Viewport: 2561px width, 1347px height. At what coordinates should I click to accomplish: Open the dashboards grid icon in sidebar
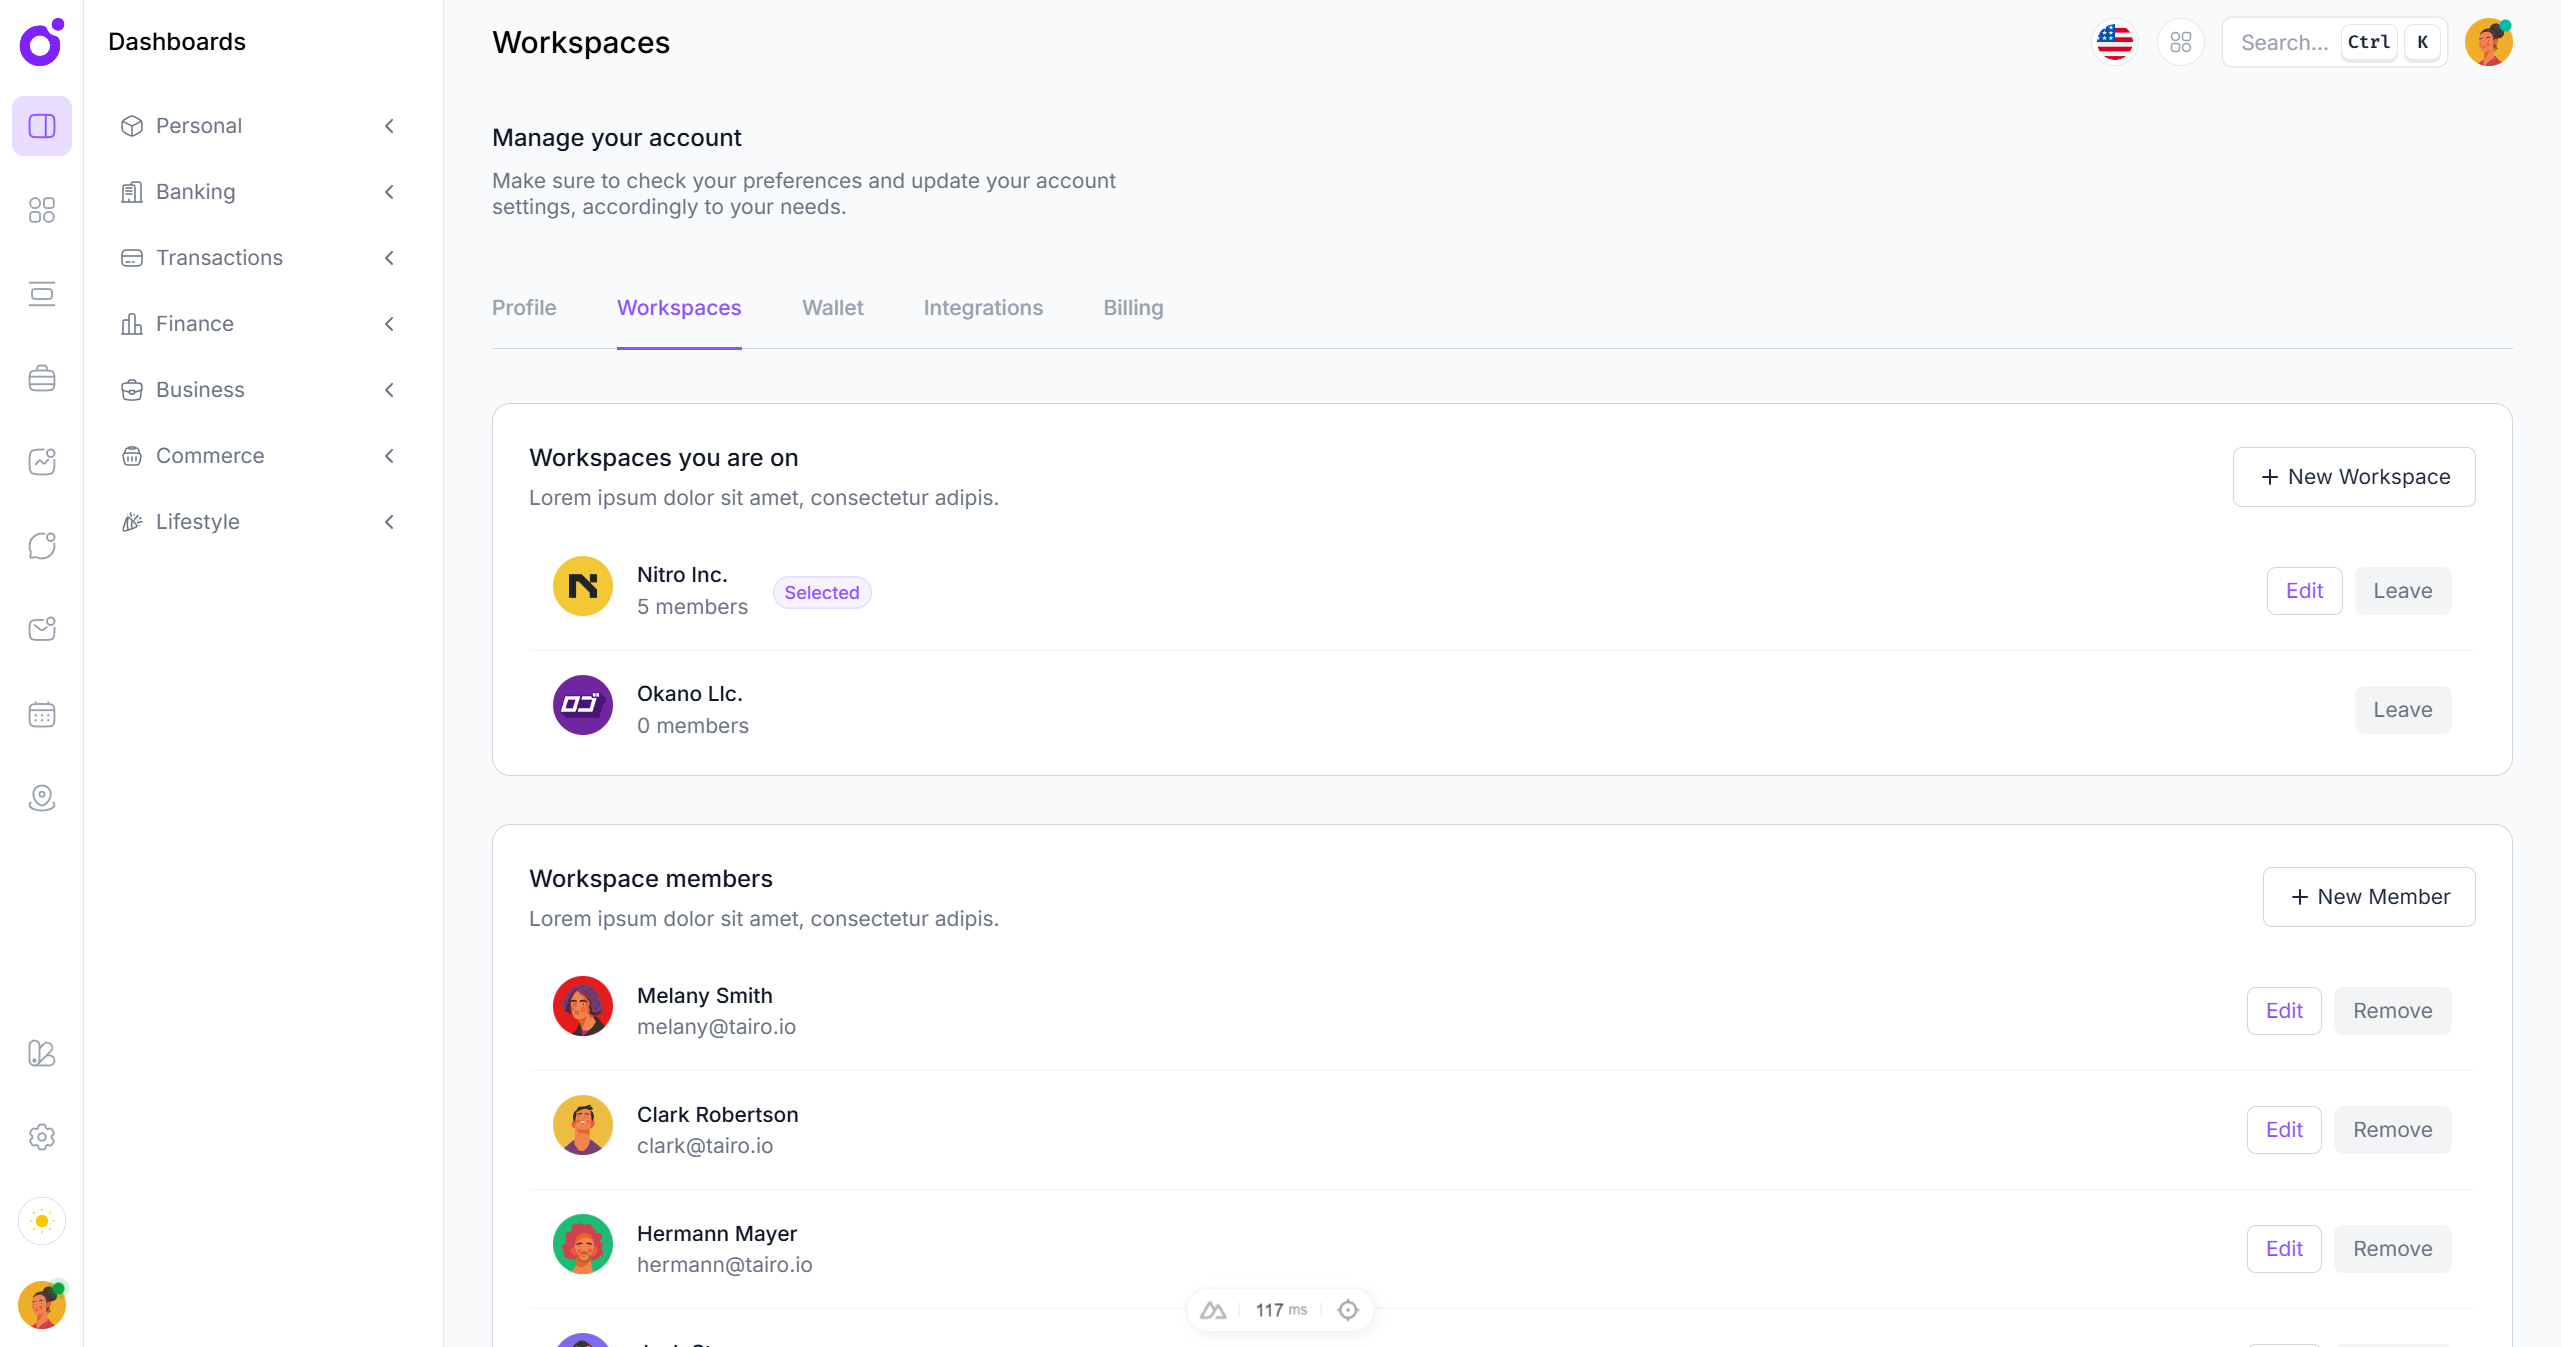(42, 210)
